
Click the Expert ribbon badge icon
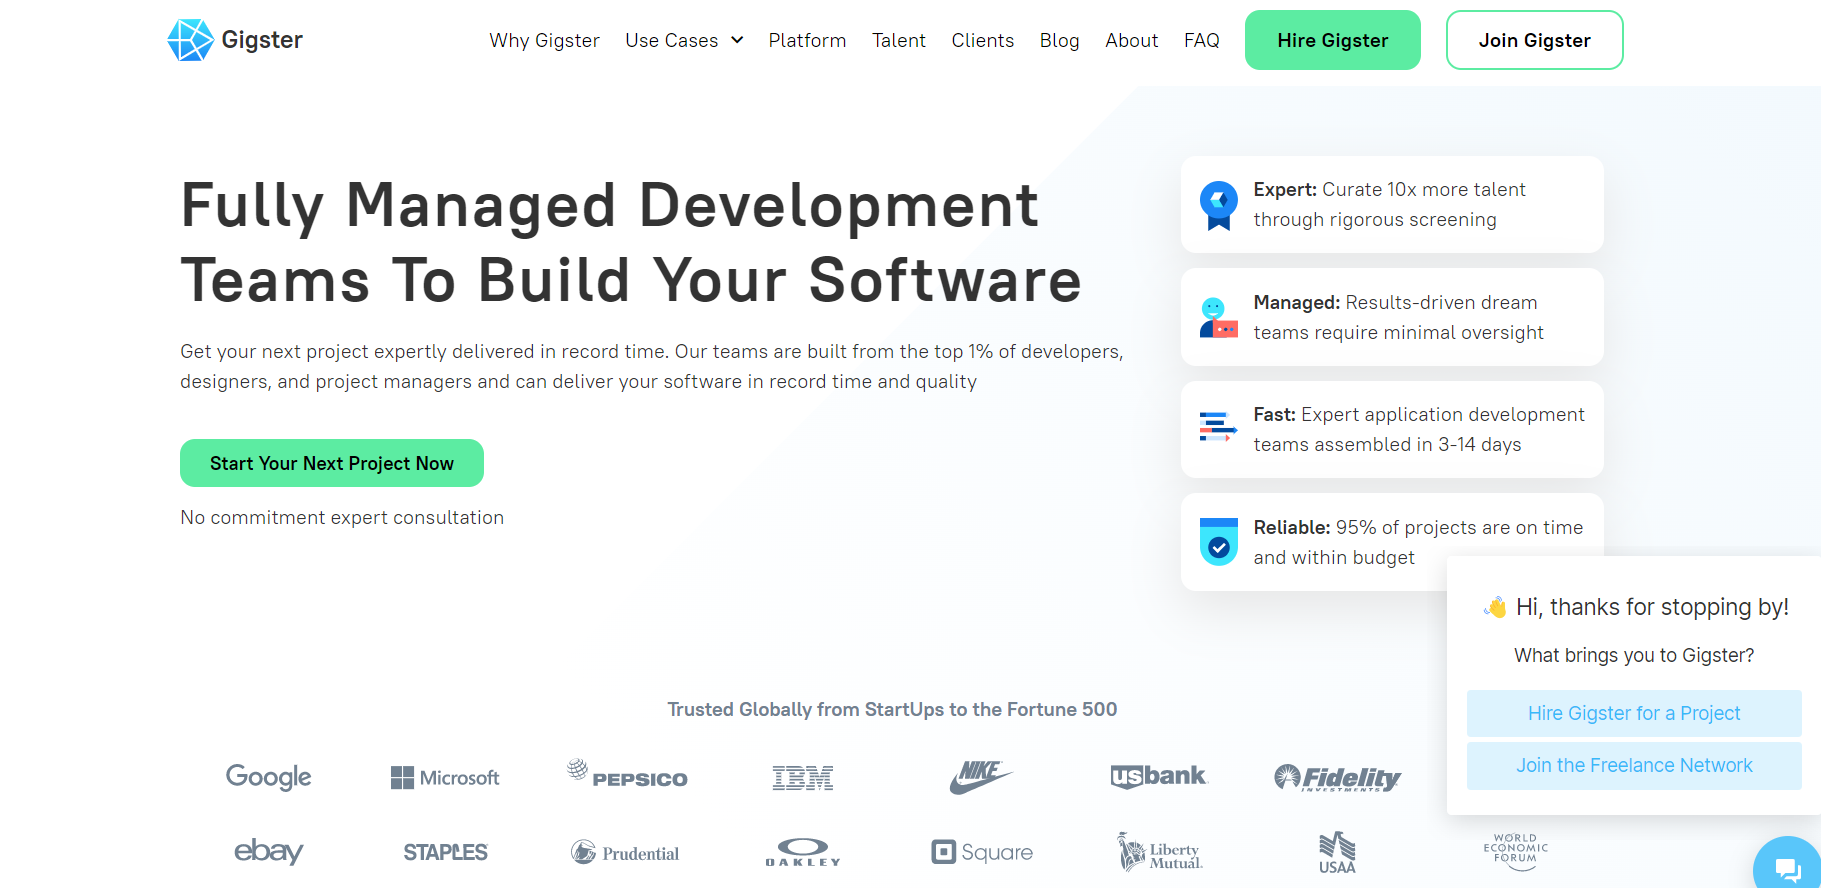tap(1218, 205)
